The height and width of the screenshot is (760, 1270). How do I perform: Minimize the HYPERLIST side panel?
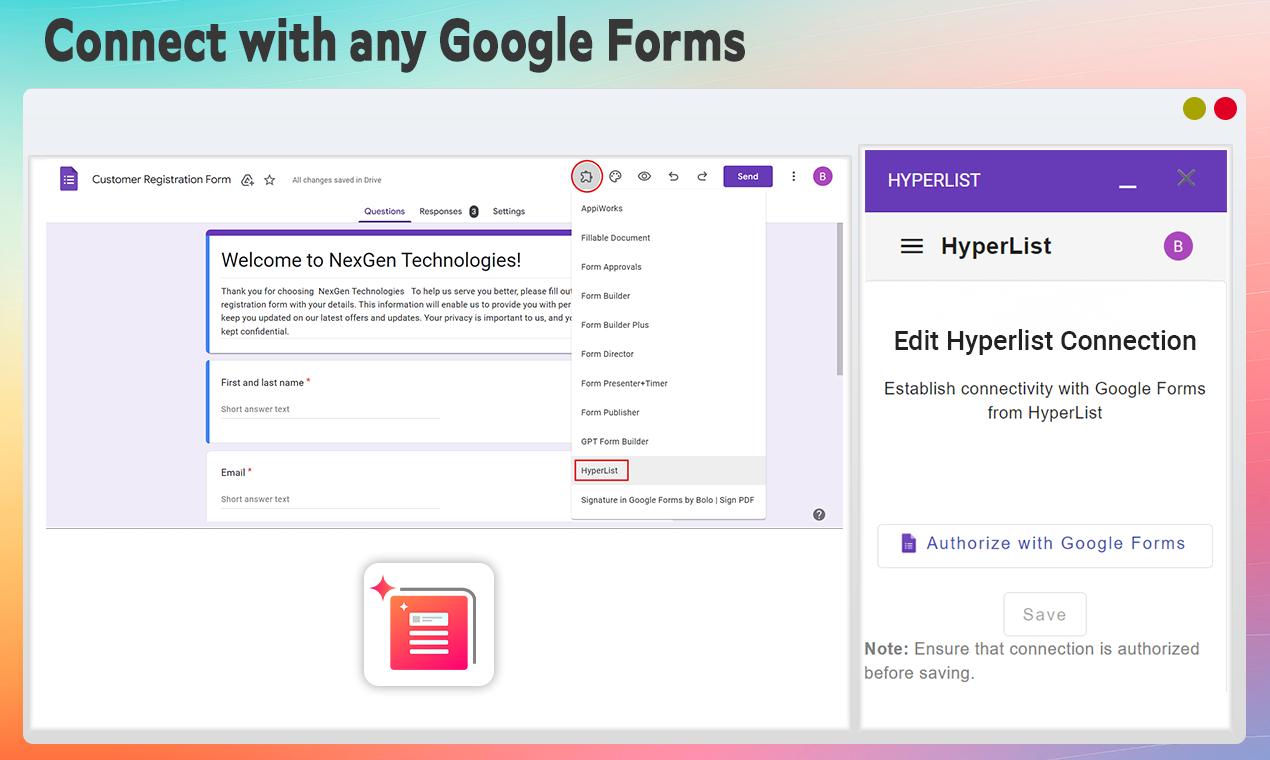point(1128,186)
